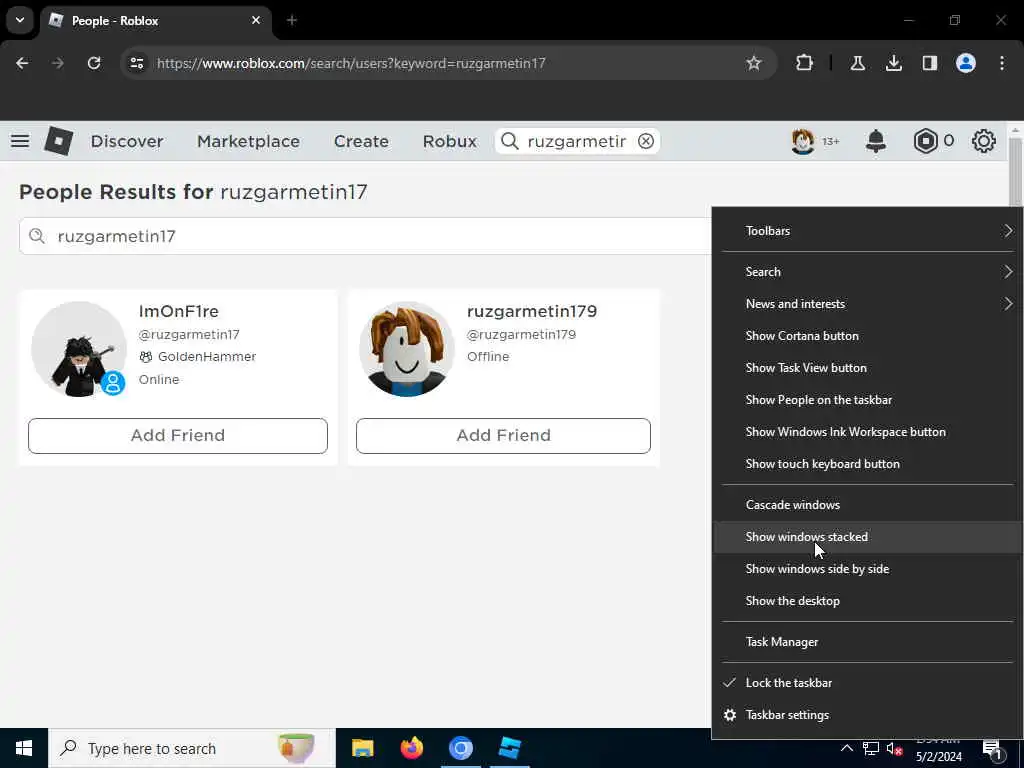The height and width of the screenshot is (768, 1024).
Task: Open the notifications bell
Action: pyautogui.click(x=876, y=141)
